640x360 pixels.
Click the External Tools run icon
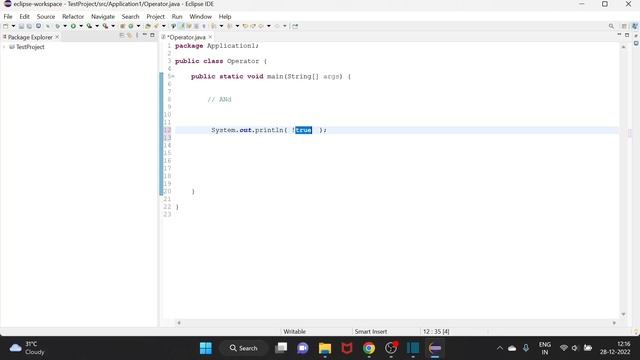point(105,26)
